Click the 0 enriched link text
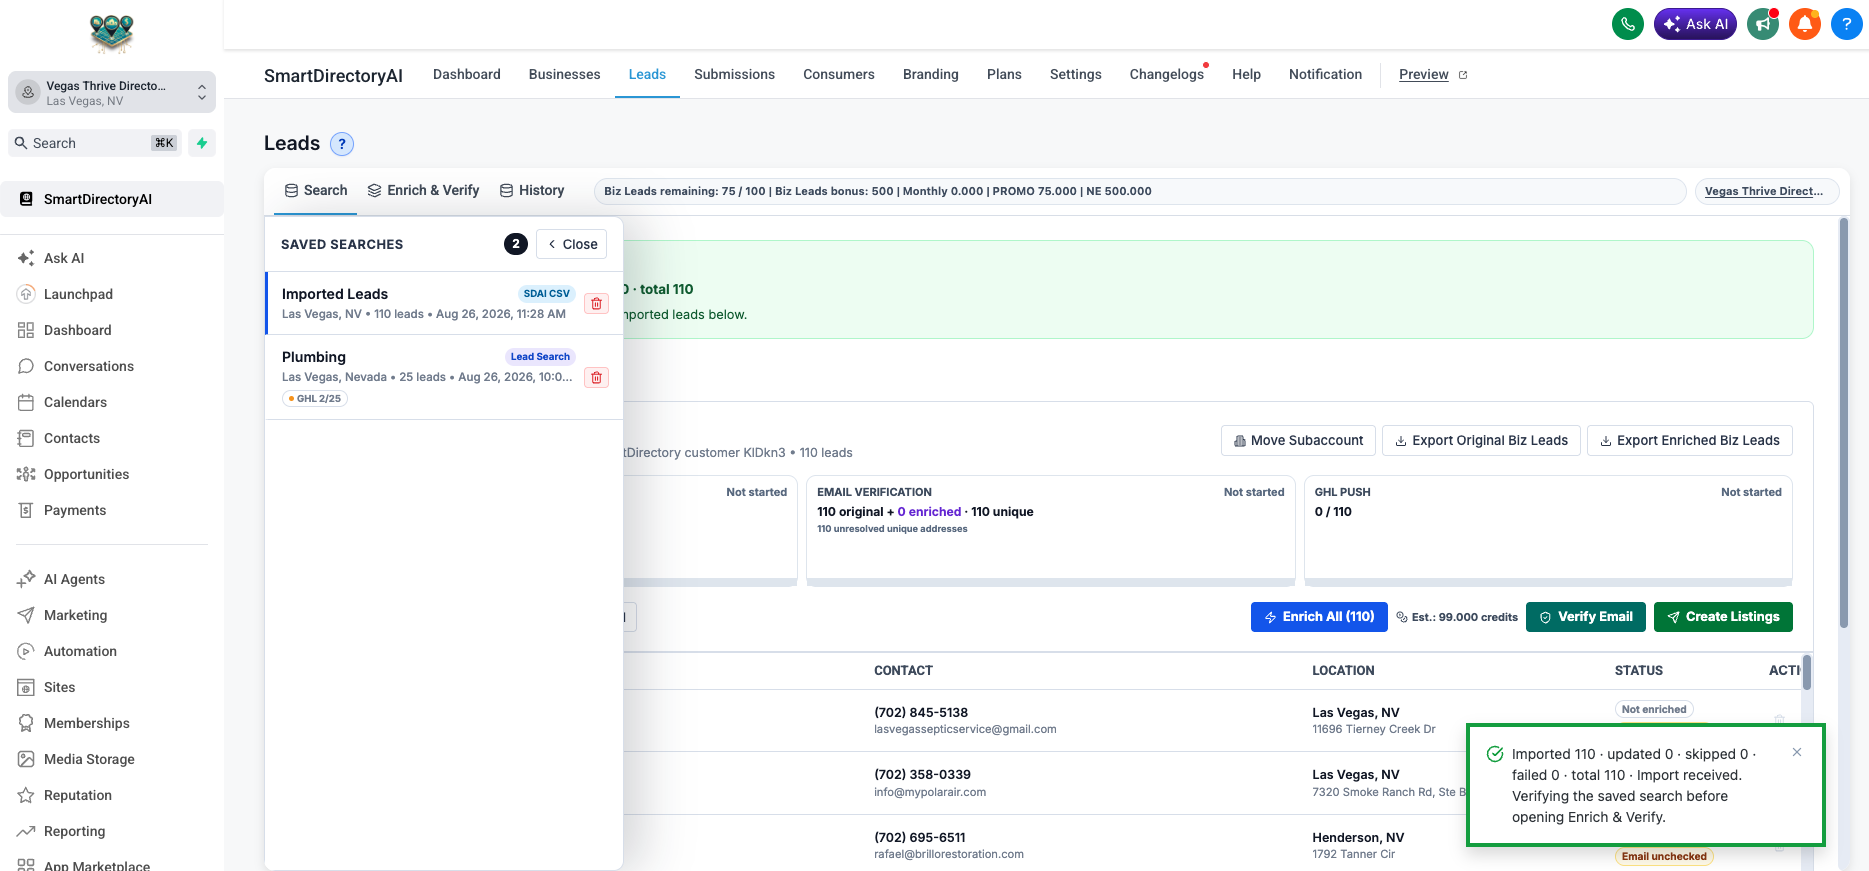The width and height of the screenshot is (1869, 871). click(x=929, y=512)
